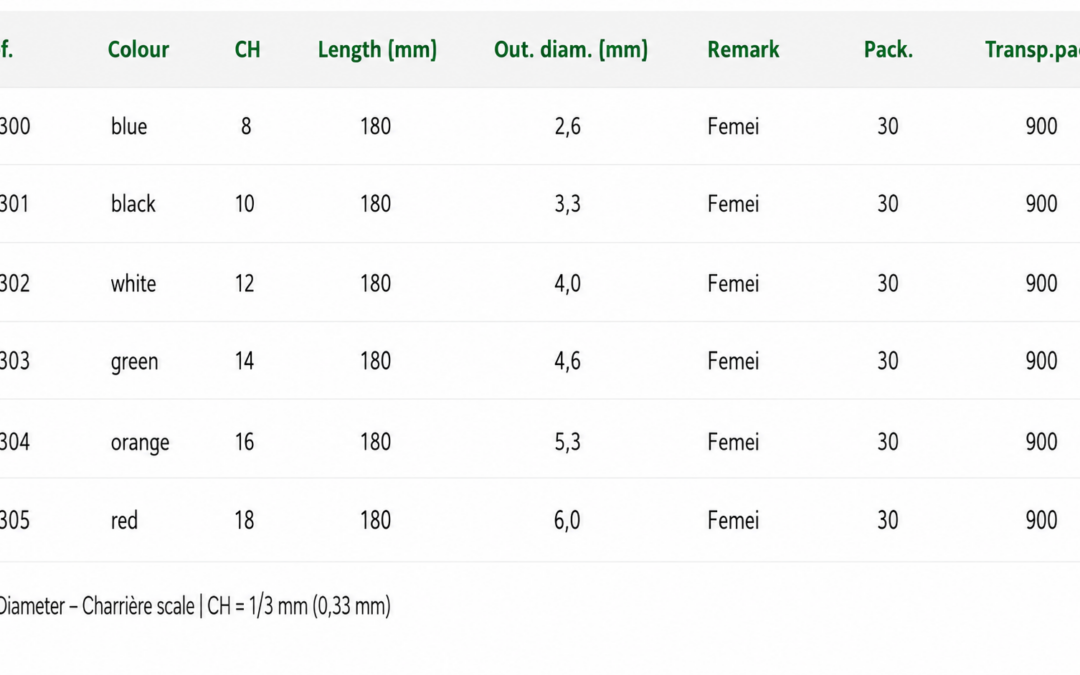The width and height of the screenshot is (1080, 675).
Task: Click the green colour cell
Action: pos(134,362)
